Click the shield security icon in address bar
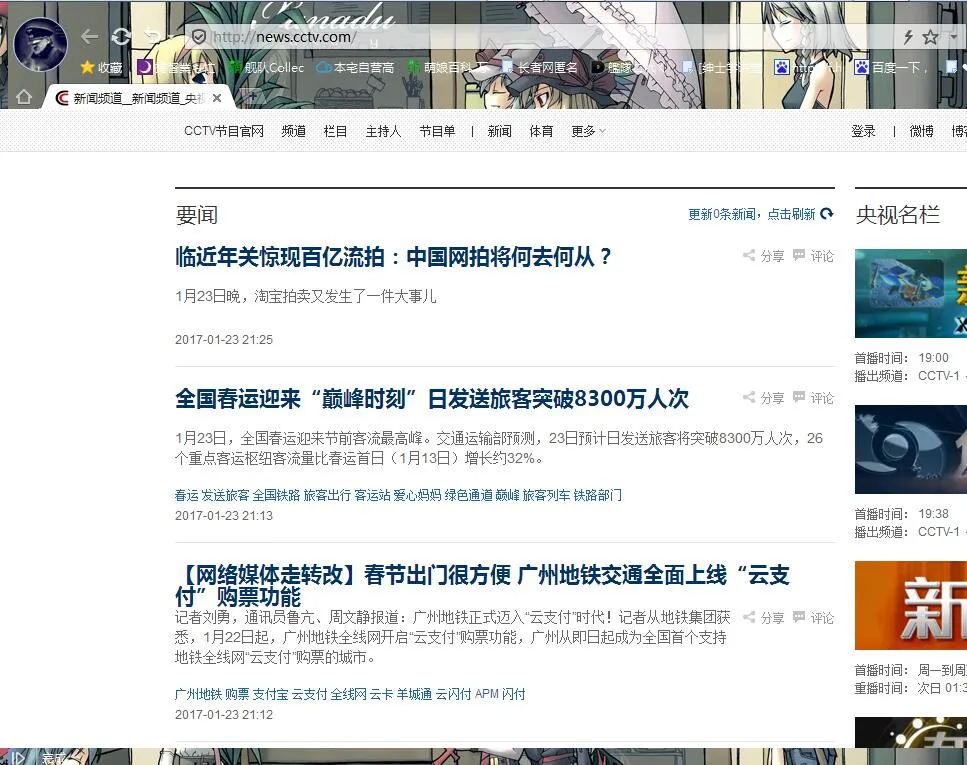 click(199, 37)
